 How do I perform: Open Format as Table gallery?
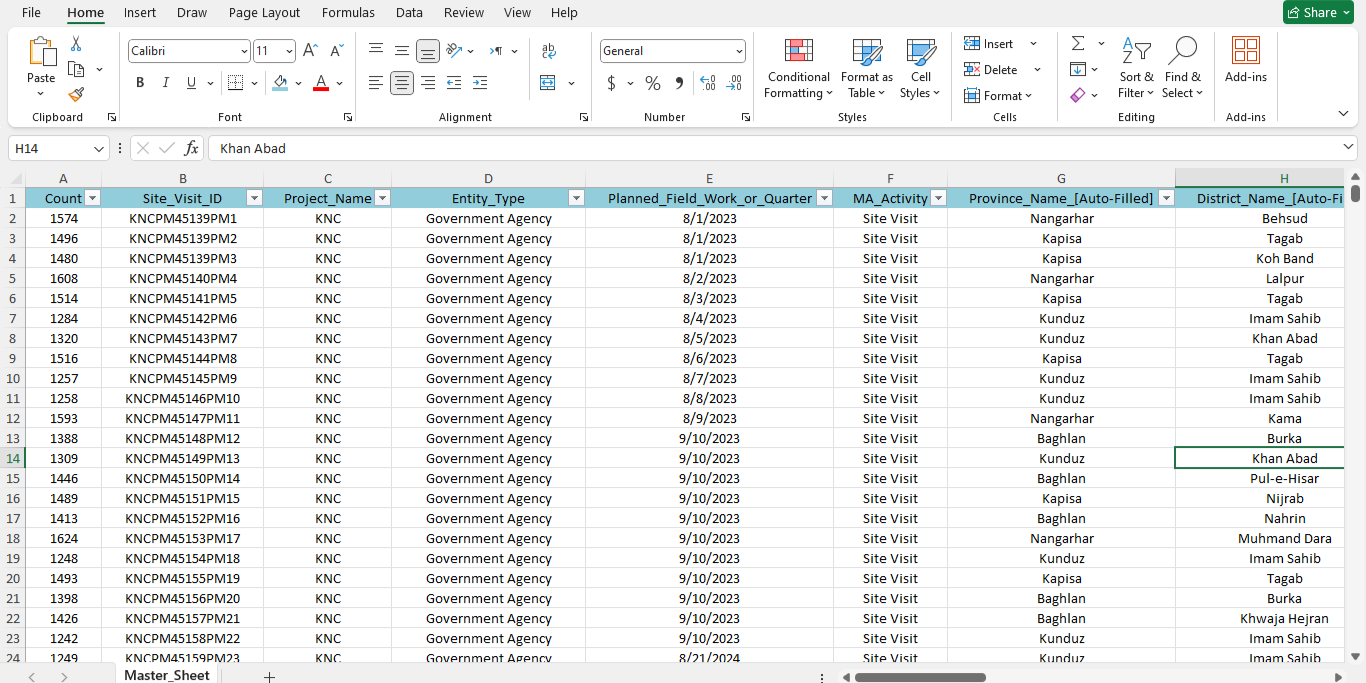pyautogui.click(x=867, y=68)
